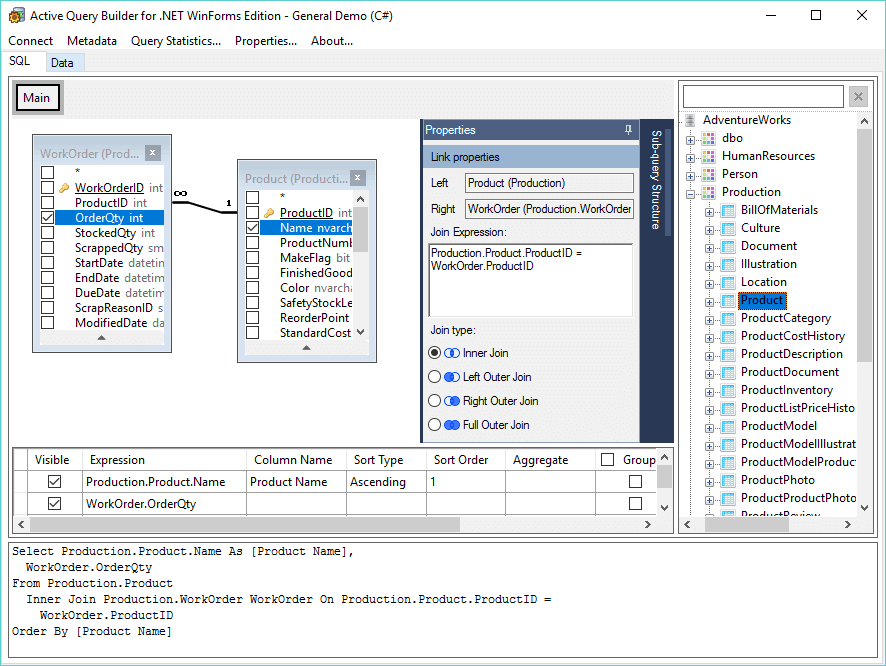Click the HumanResources schema icon
886x666 pixels.
(x=709, y=156)
